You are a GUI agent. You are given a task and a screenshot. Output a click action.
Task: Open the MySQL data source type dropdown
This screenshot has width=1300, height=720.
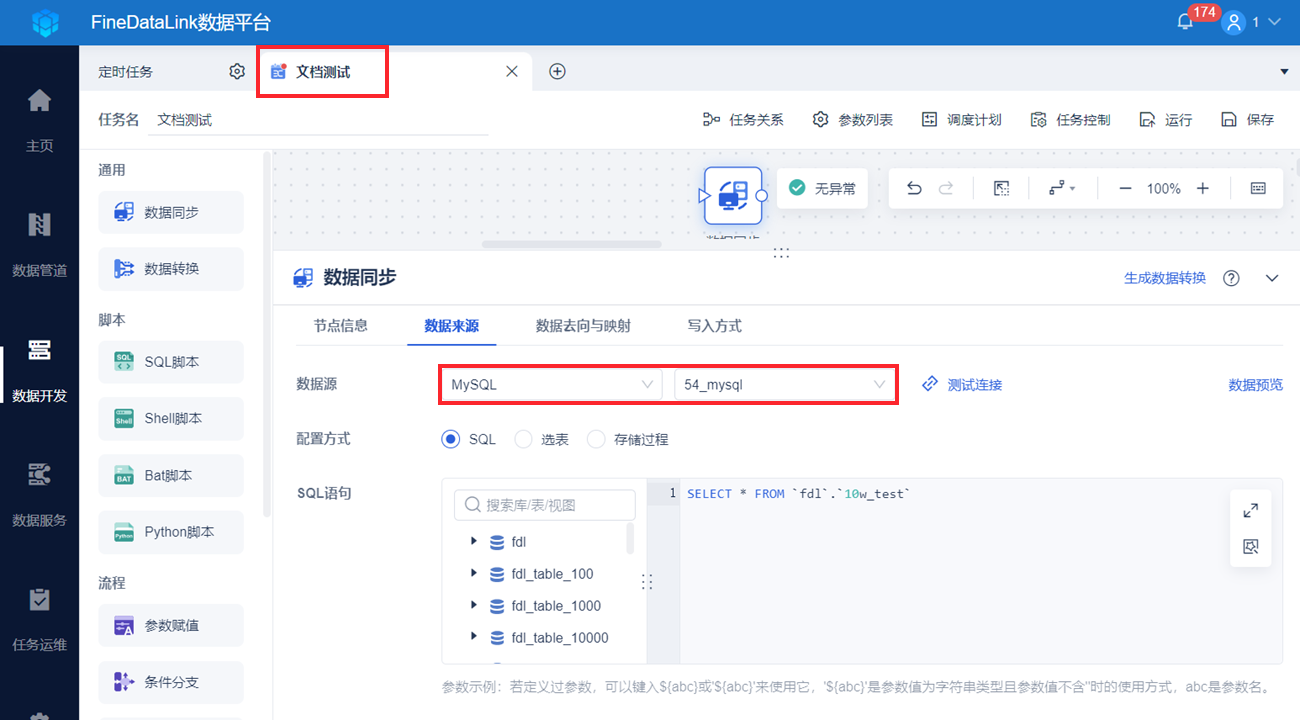click(x=551, y=384)
